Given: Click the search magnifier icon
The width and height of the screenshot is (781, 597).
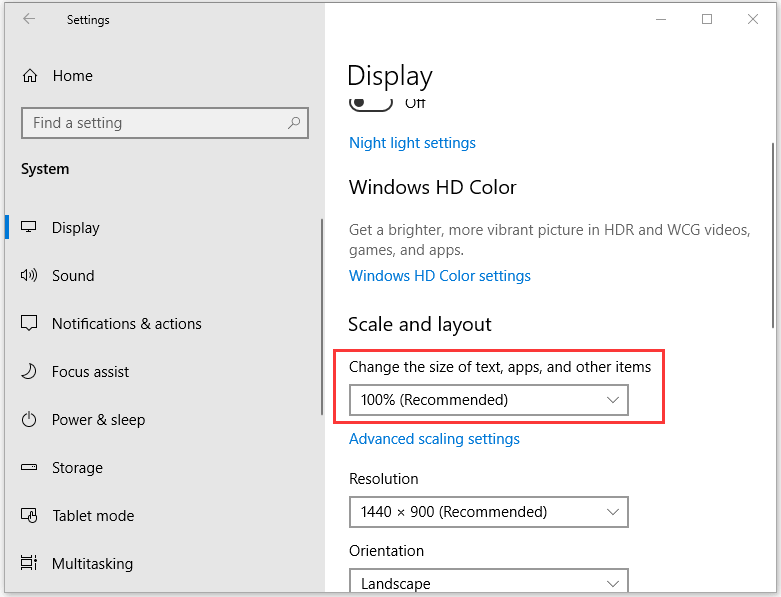Looking at the screenshot, I should point(294,123).
